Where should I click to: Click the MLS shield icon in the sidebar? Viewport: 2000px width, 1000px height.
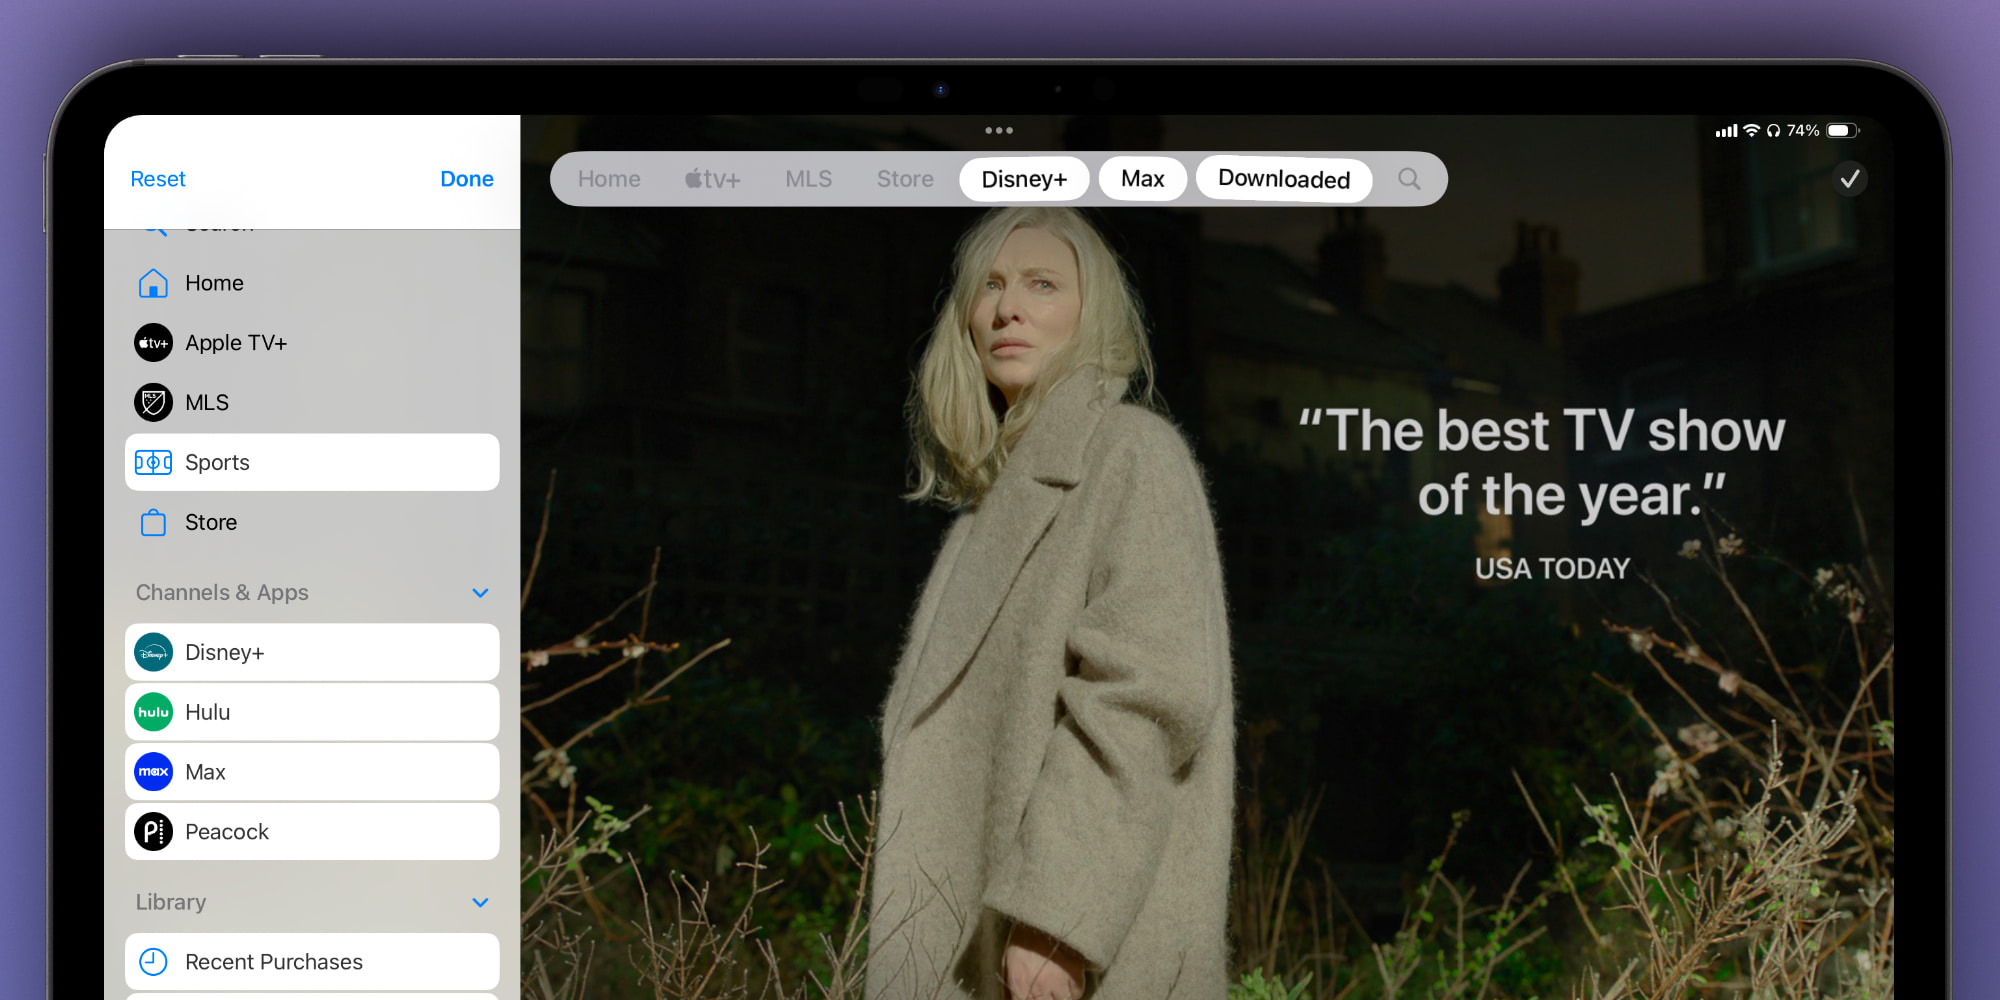(x=153, y=402)
